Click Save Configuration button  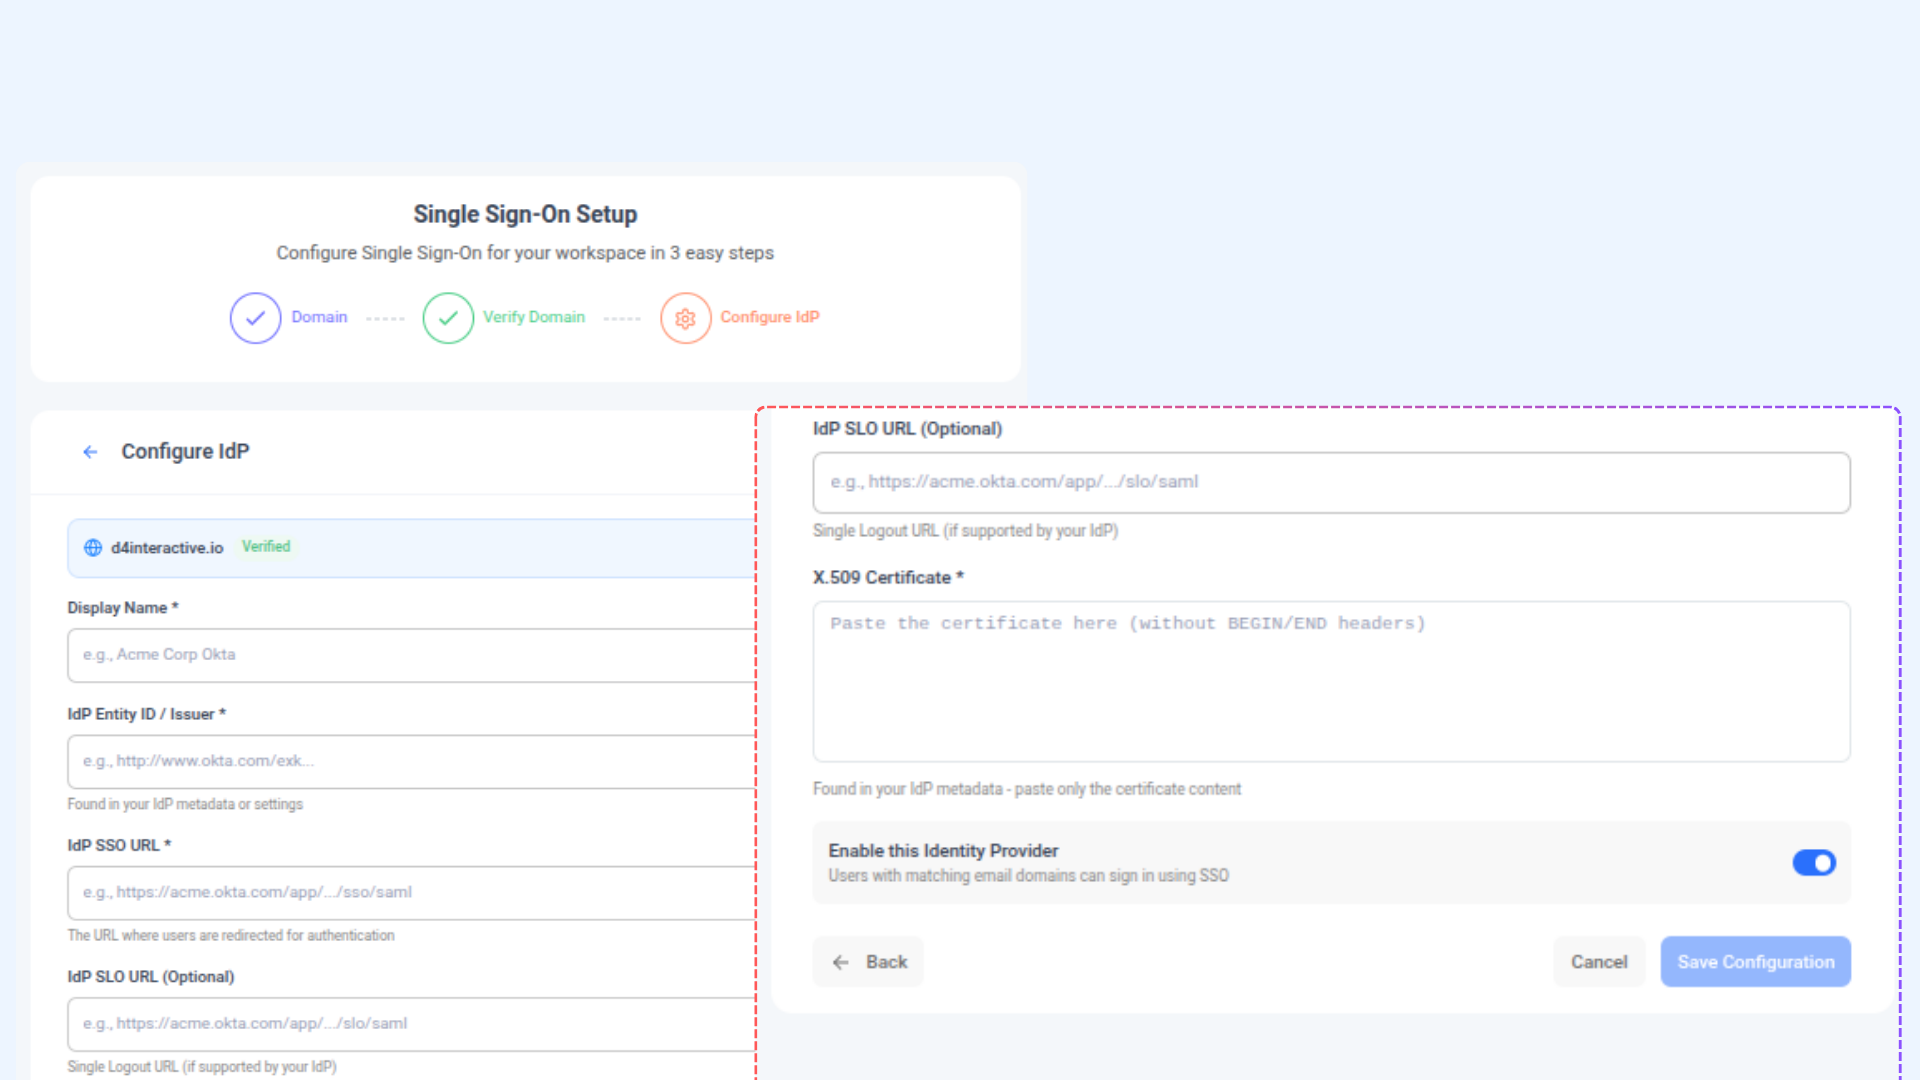1755,962
